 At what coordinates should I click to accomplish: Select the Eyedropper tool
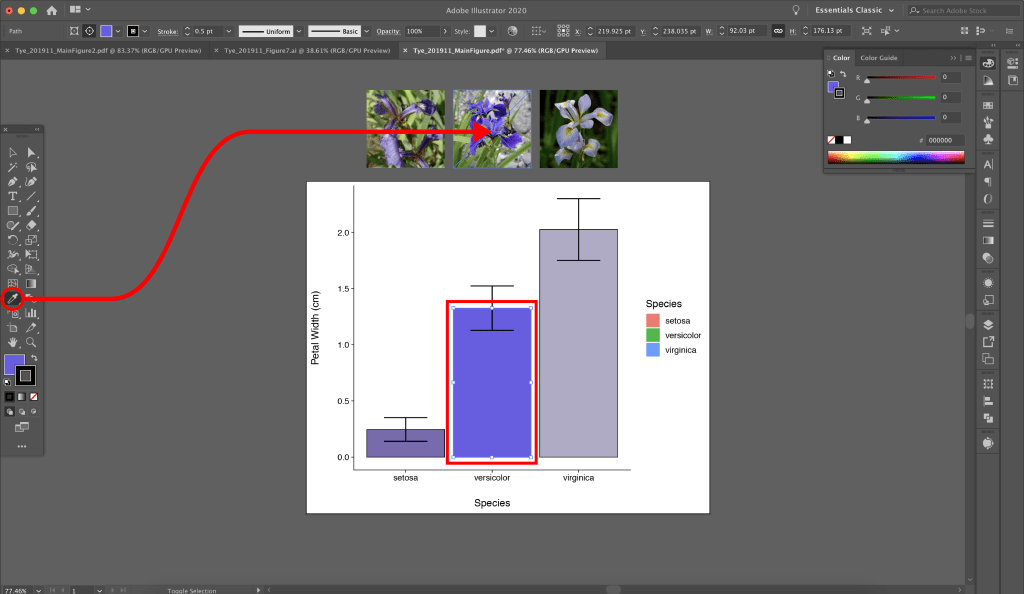tap(13, 298)
